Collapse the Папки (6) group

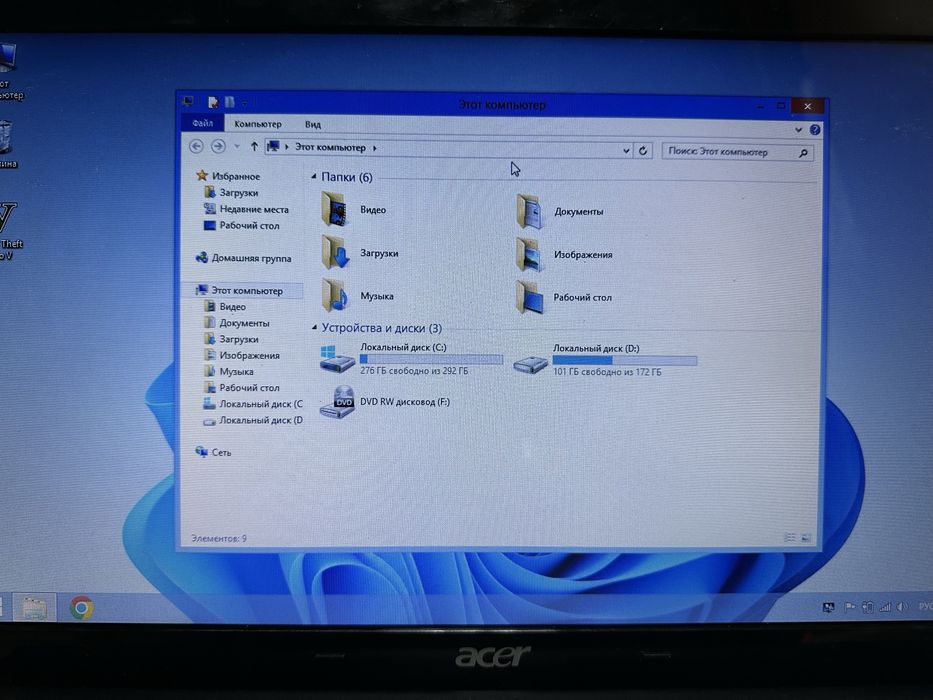[314, 177]
